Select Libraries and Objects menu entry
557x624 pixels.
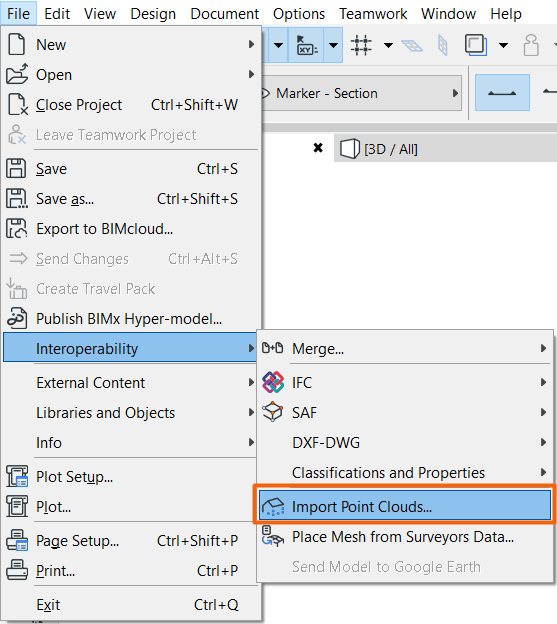tap(130, 412)
